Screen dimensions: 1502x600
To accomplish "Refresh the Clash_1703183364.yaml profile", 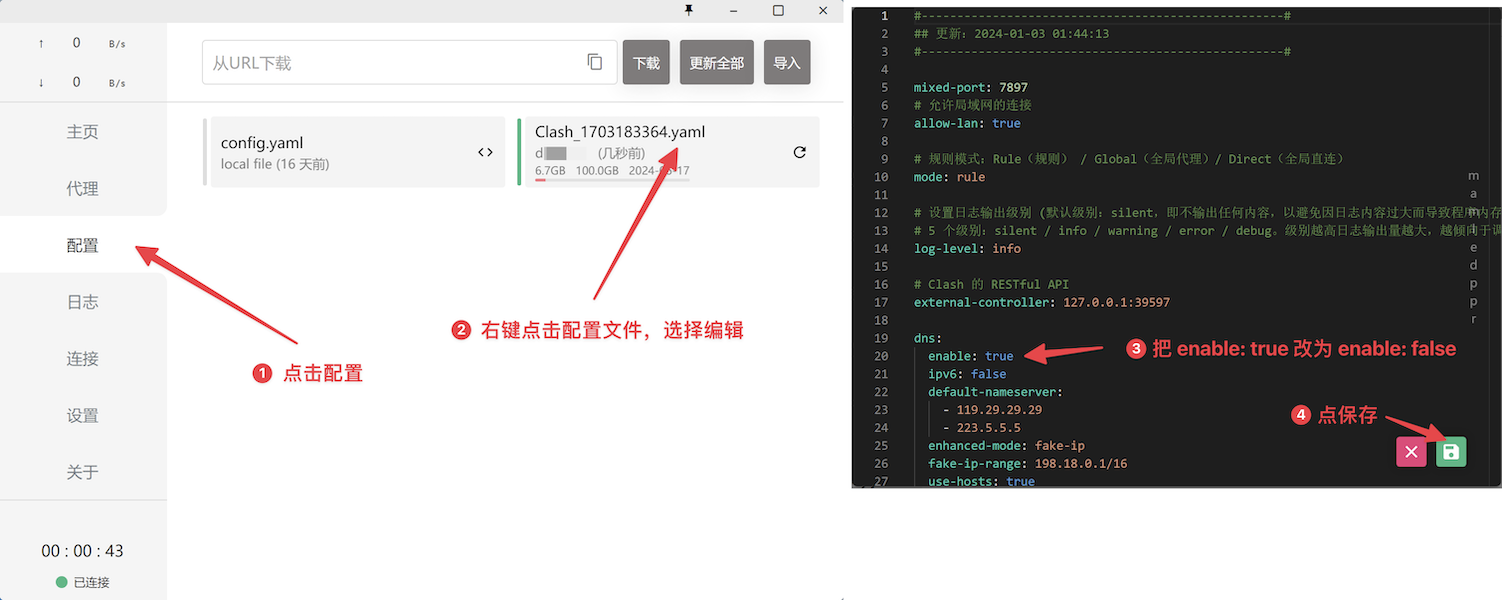I will [x=799, y=152].
